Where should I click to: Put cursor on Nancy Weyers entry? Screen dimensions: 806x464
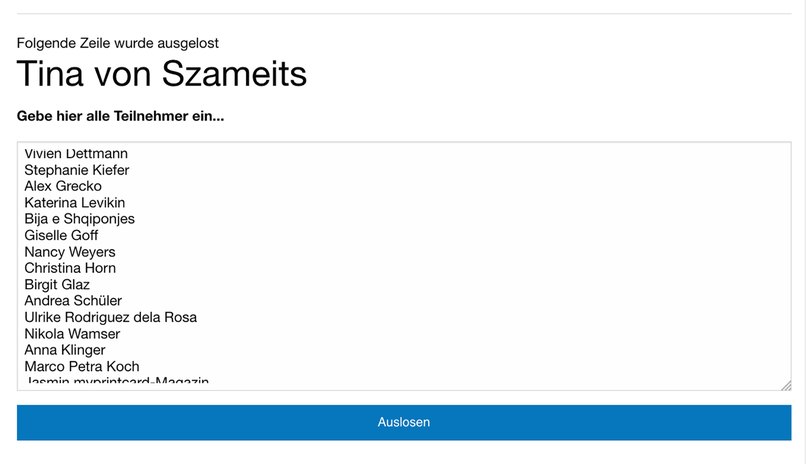(x=70, y=252)
